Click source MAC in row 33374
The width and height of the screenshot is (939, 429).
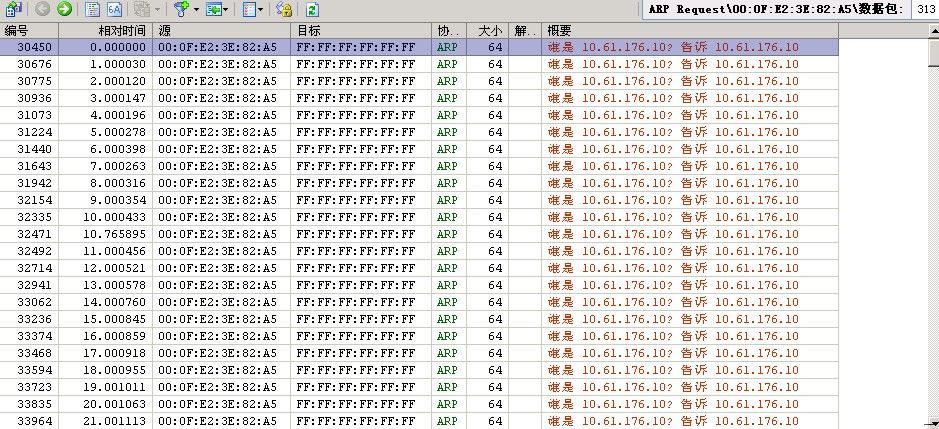coord(217,336)
